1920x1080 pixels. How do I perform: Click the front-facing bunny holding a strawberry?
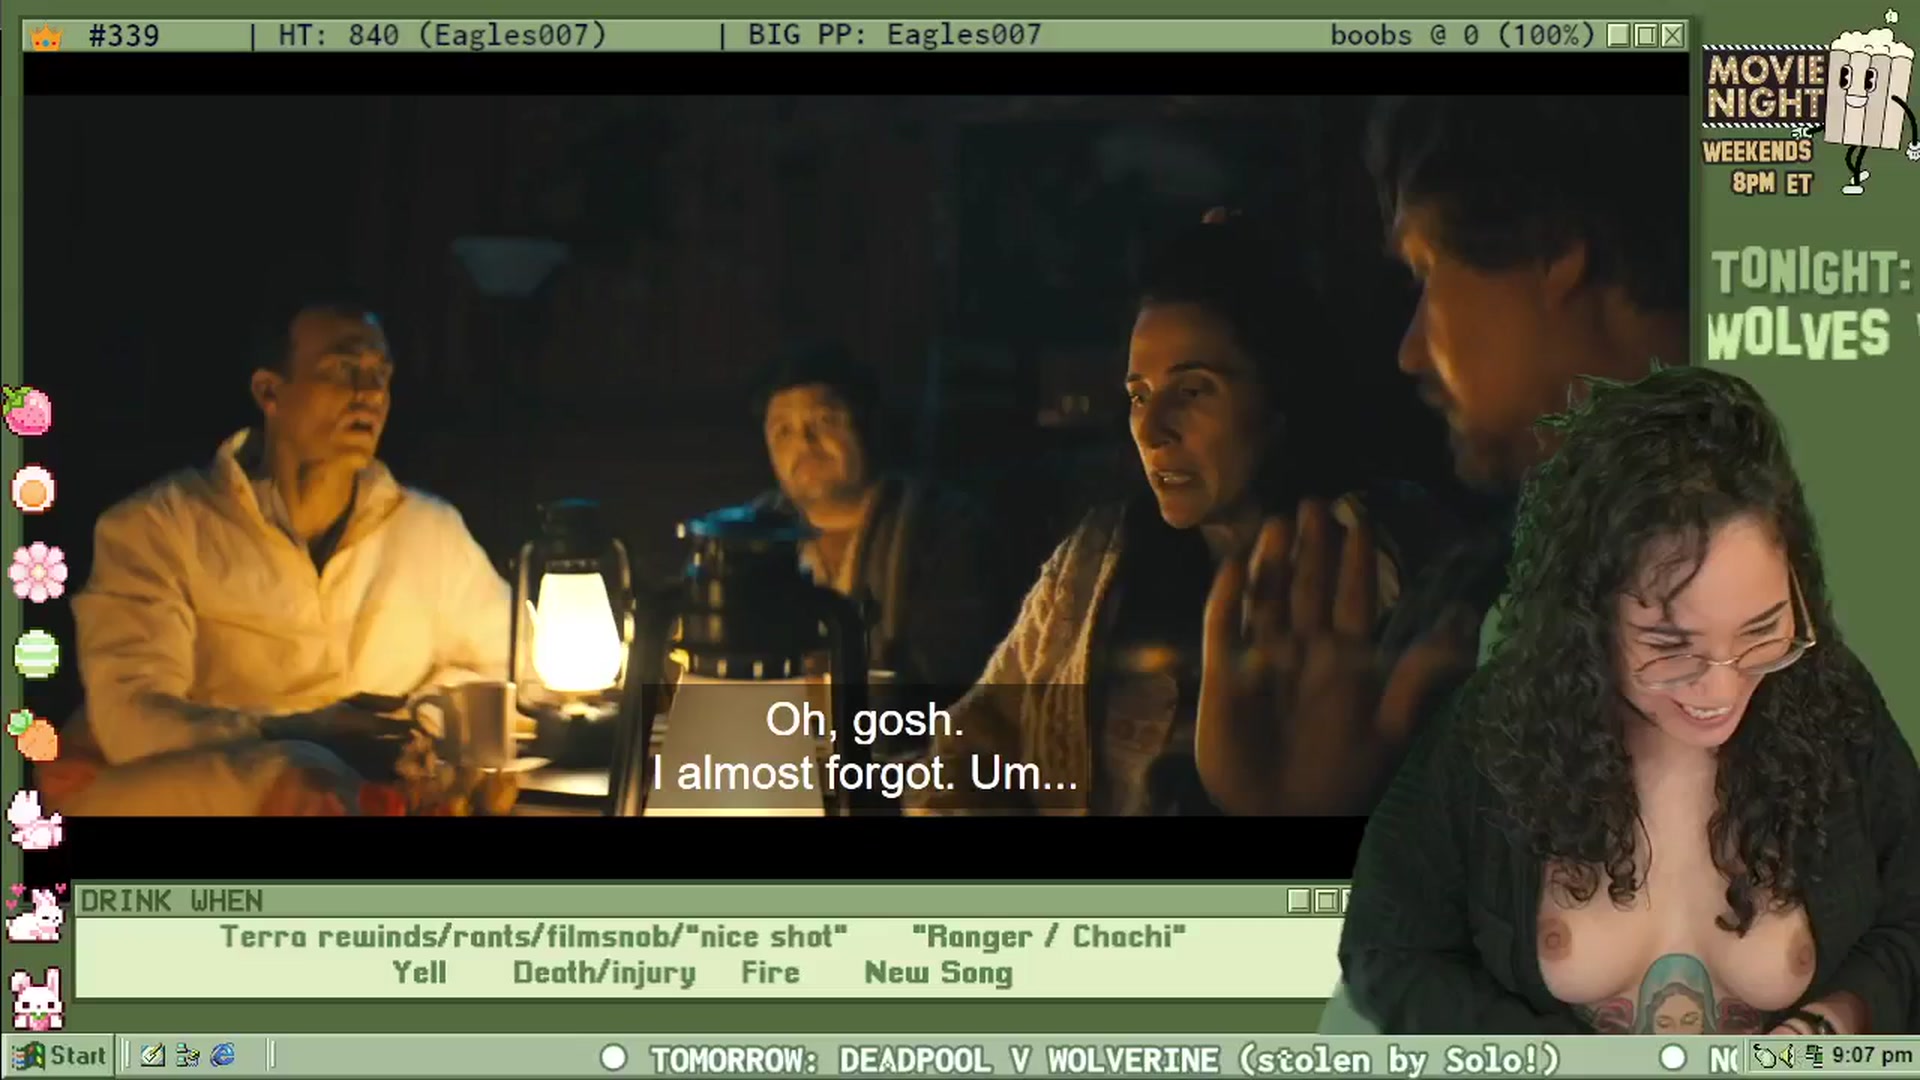pyautogui.click(x=37, y=998)
